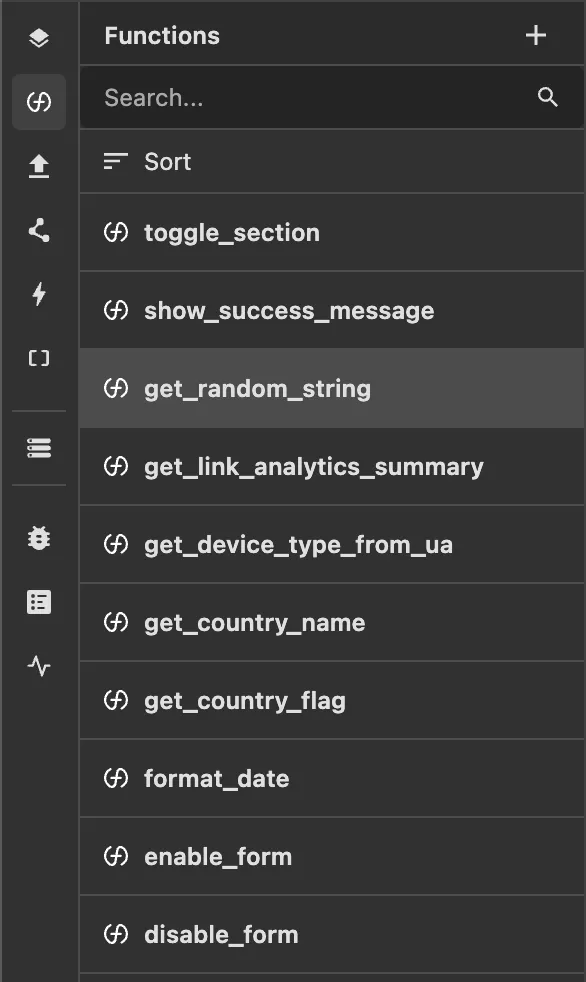The width and height of the screenshot is (586, 982).
Task: Open the Upload panel
Action: 39,168
